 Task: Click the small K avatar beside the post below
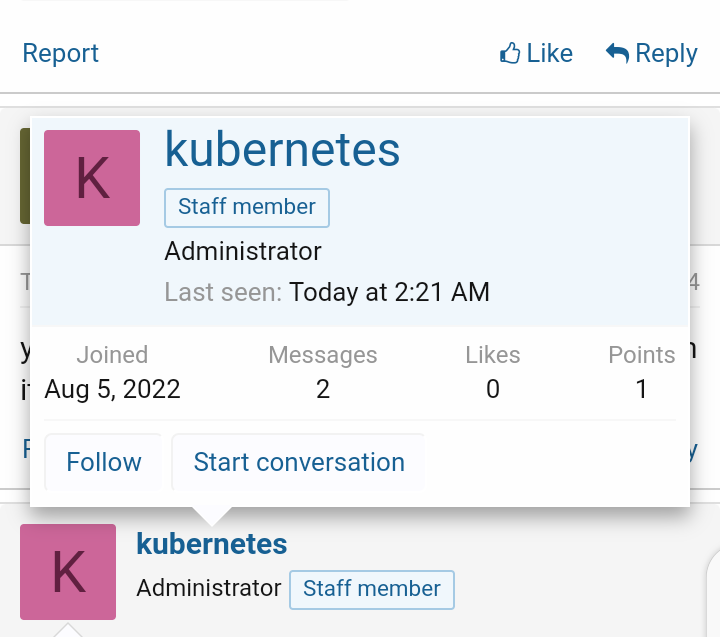[x=68, y=572]
